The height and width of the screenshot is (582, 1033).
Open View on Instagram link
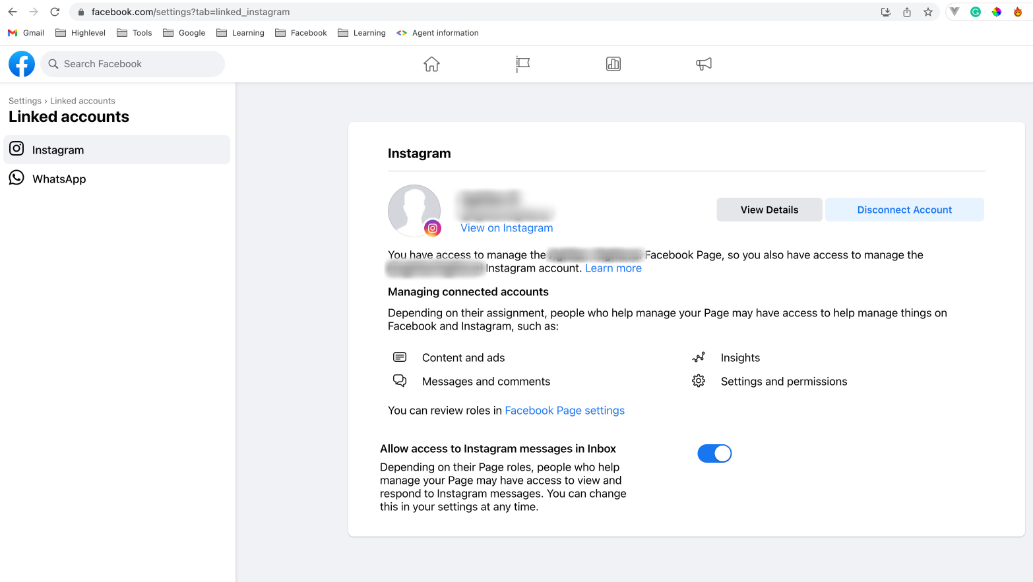coord(507,228)
